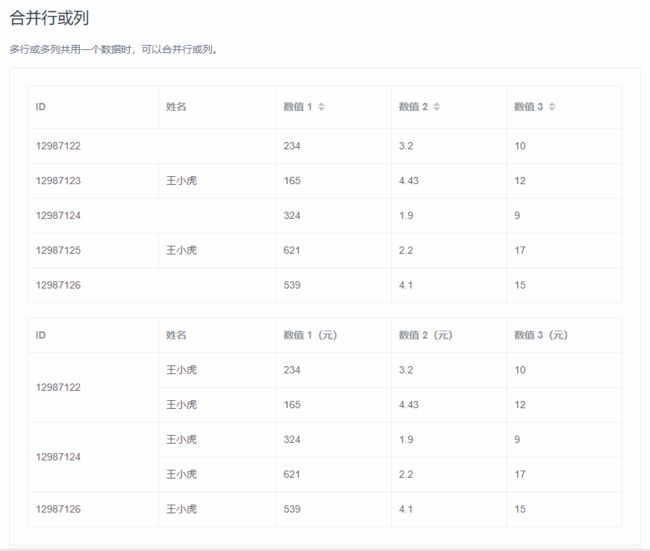Click ID 12987126 in the 元 table
This screenshot has height=551, width=650.
[x=58, y=509]
